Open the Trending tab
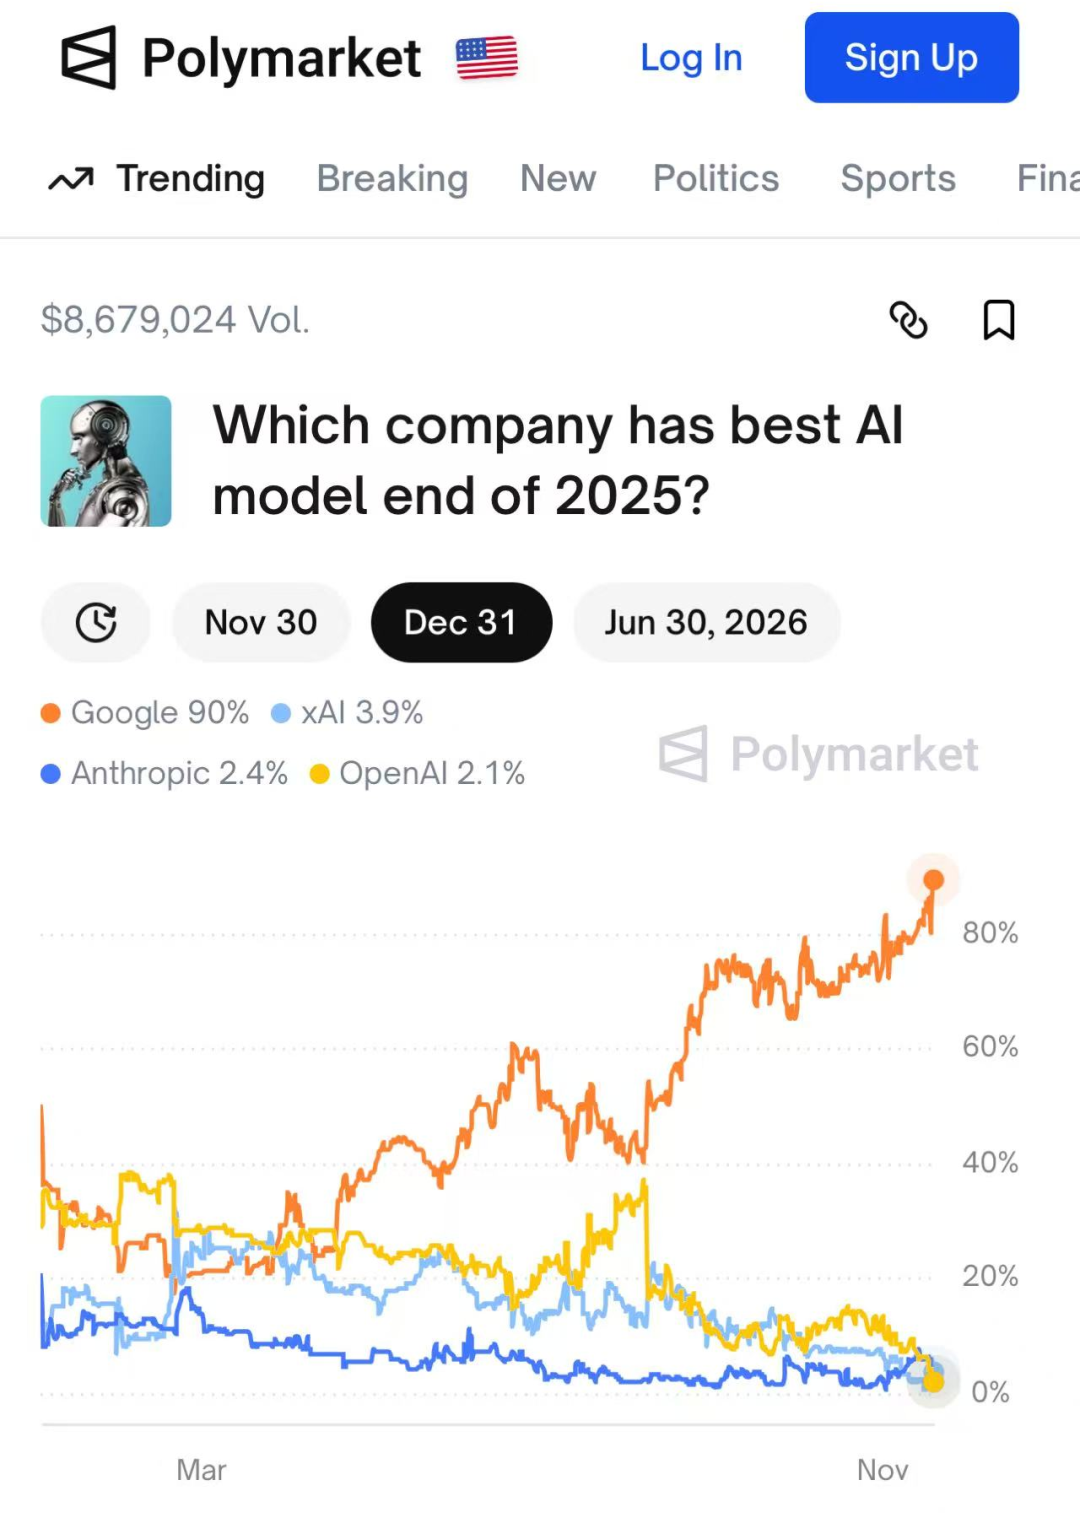 pos(190,179)
